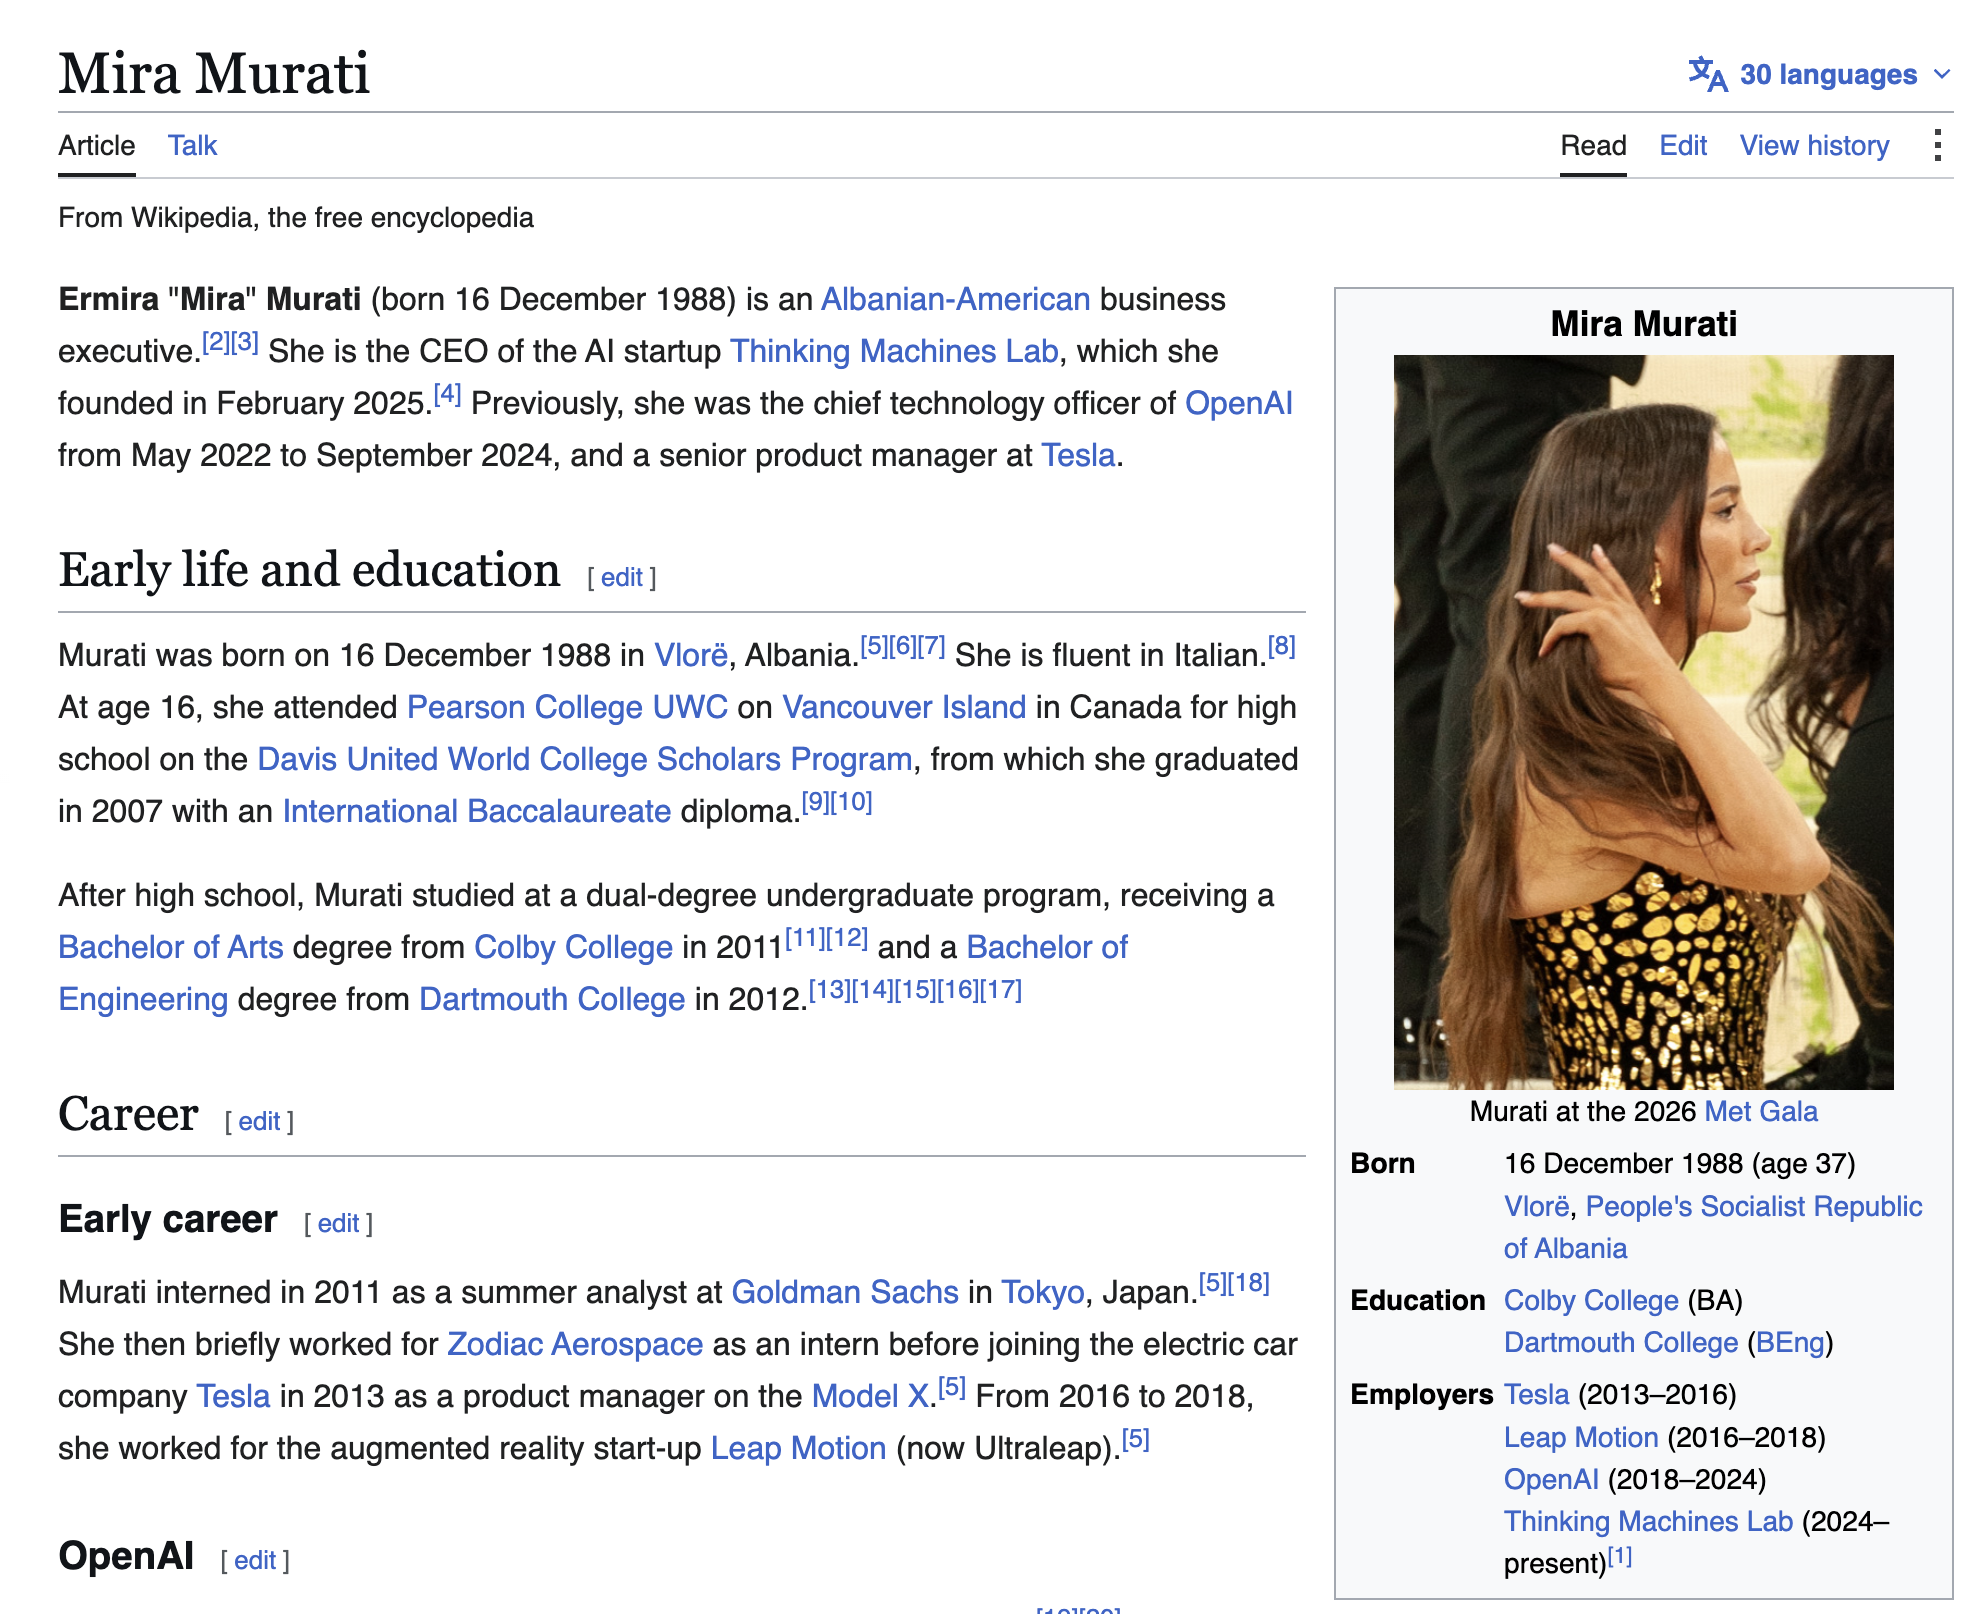Switch to the Talk tab
The image size is (1976, 1614).
pos(192,146)
